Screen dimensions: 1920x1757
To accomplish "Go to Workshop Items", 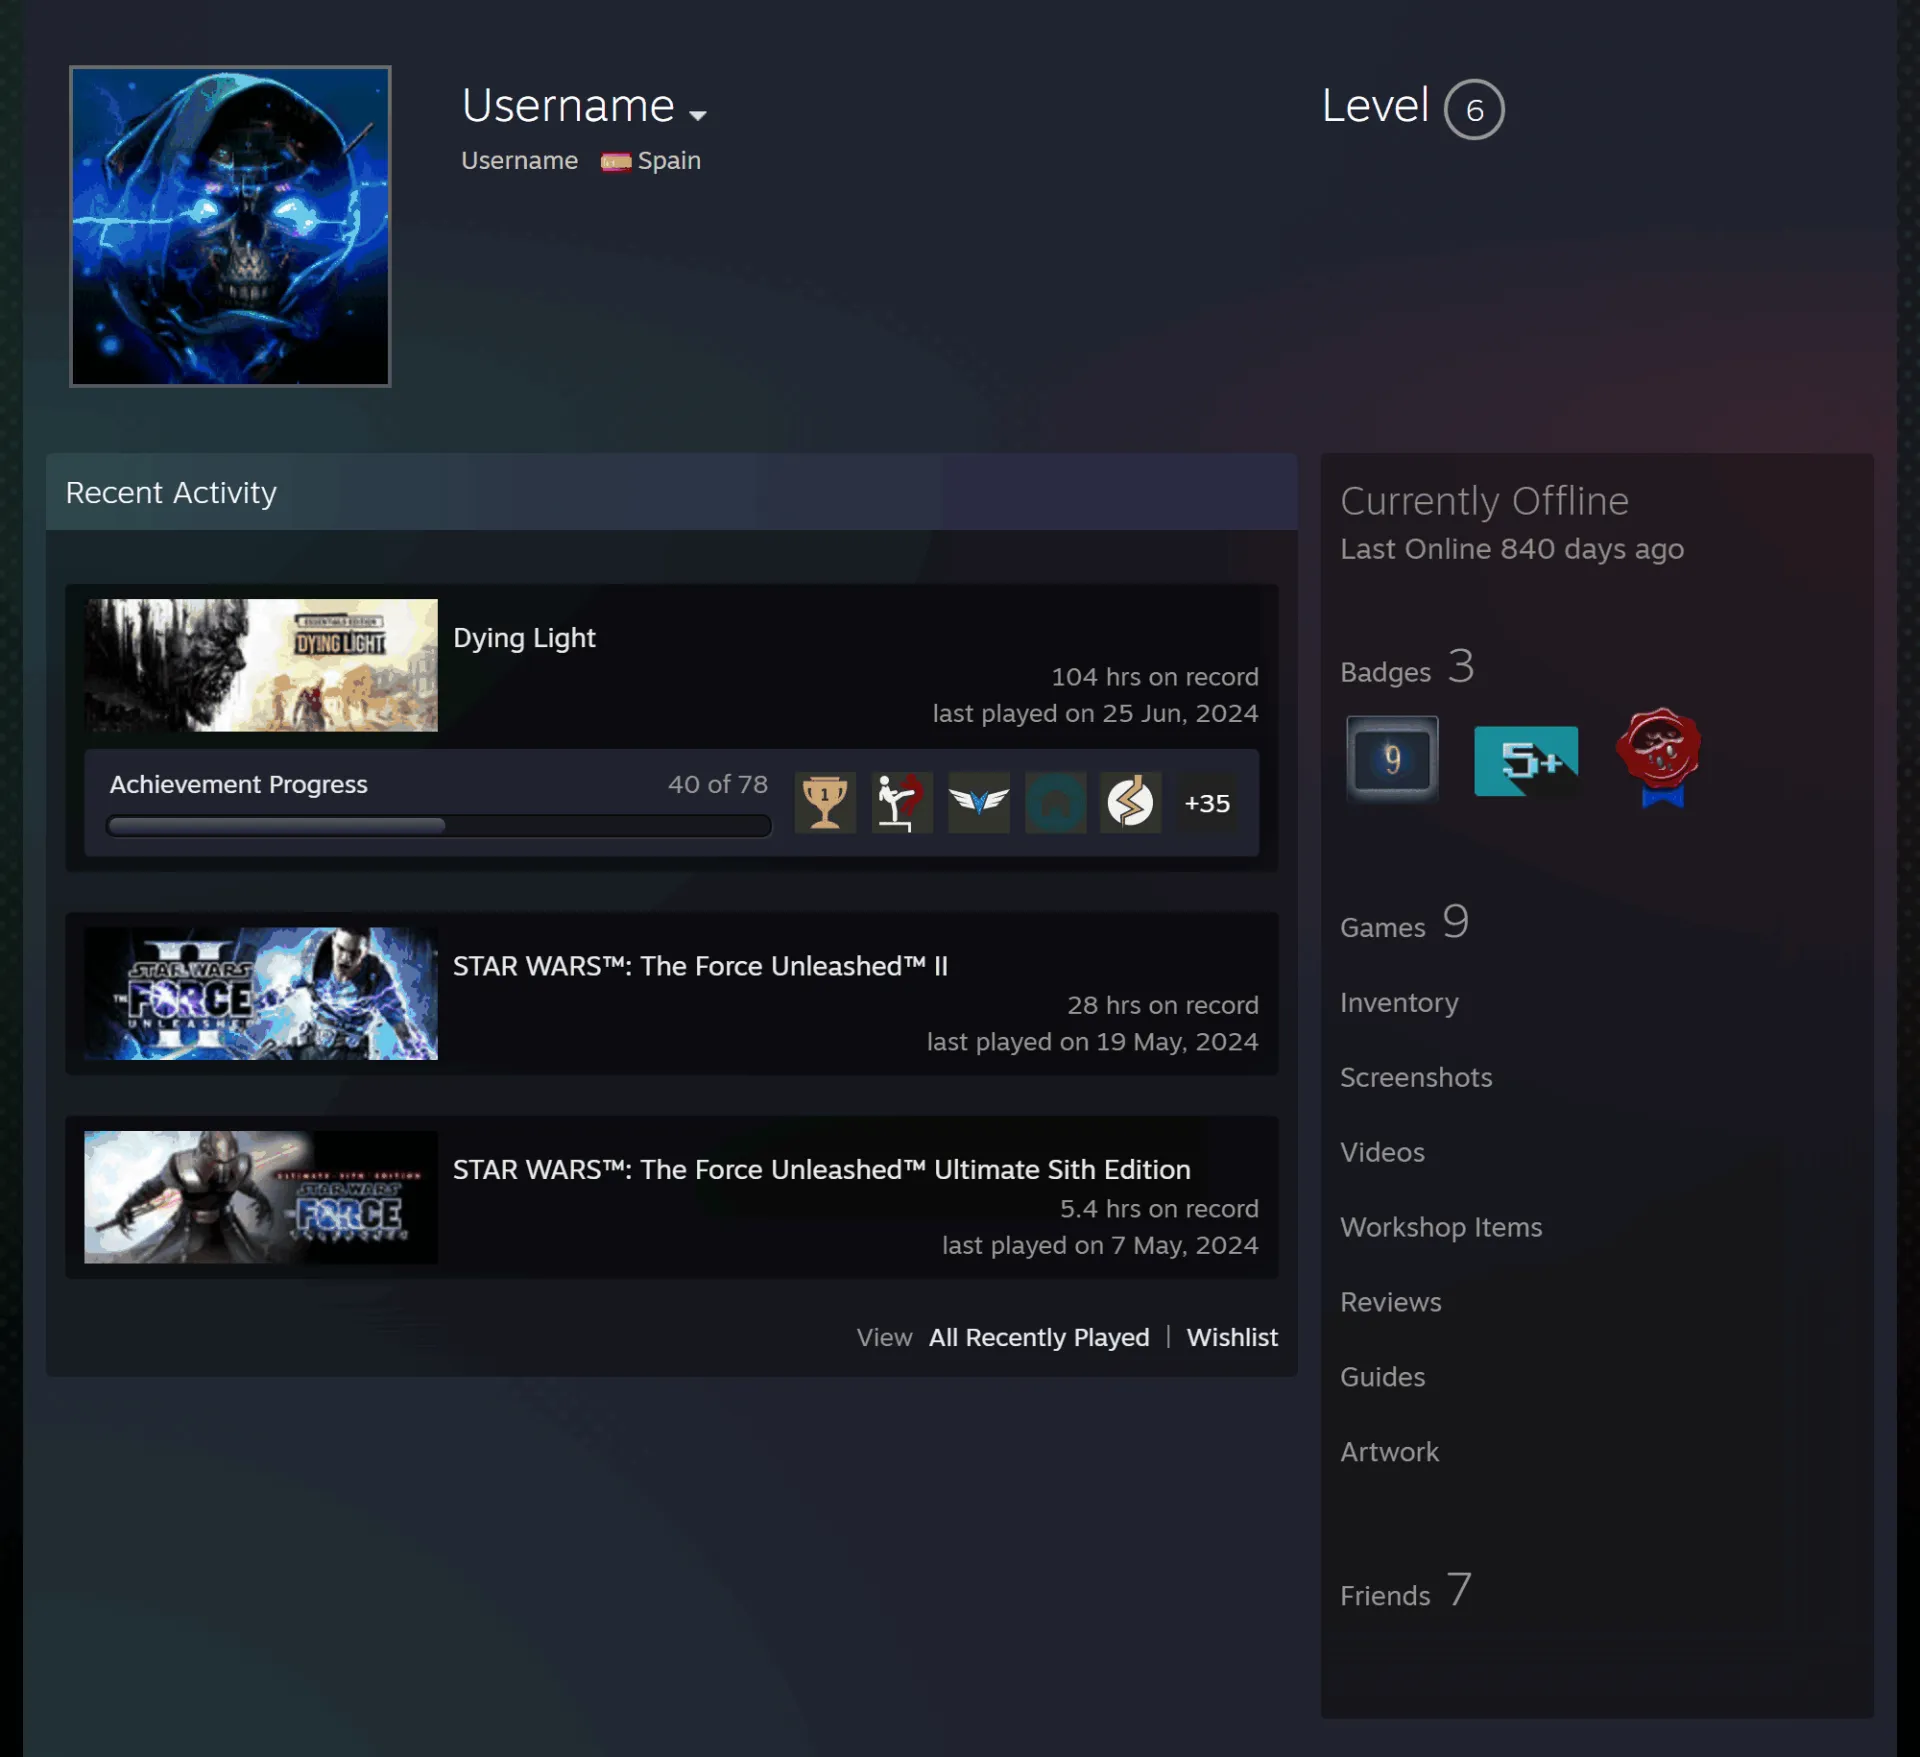I will (1441, 1227).
